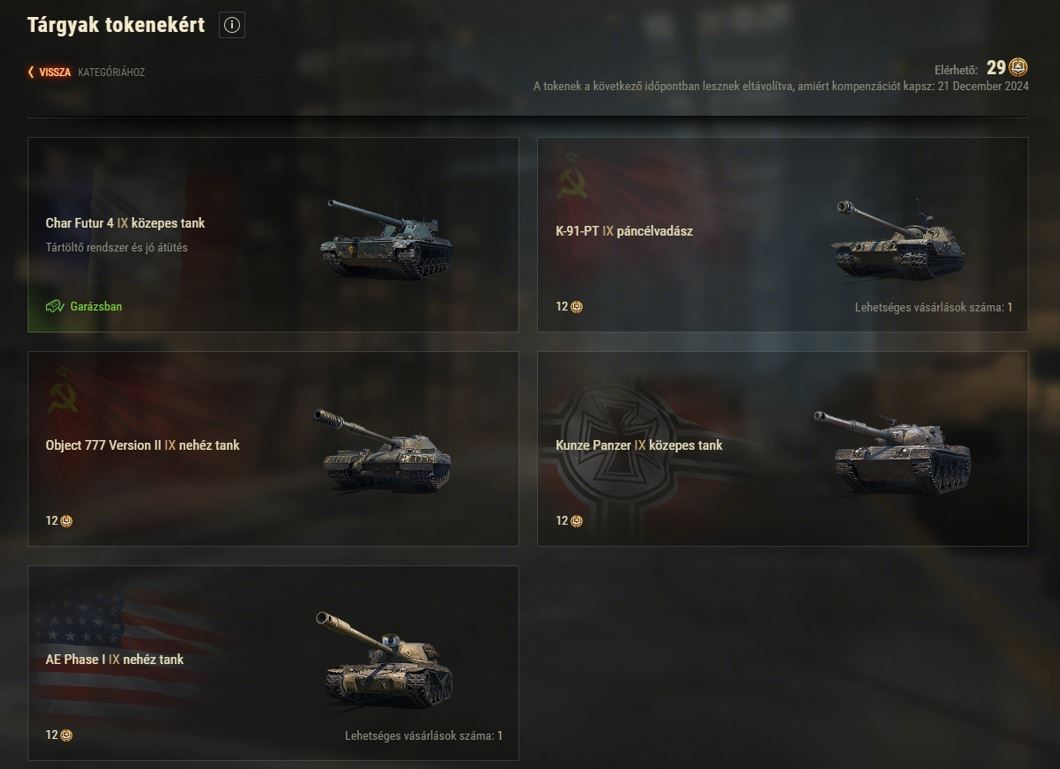1060x769 pixels.
Task: Click the AE Phase I IX nehéz tank title
Action: (x=114, y=660)
